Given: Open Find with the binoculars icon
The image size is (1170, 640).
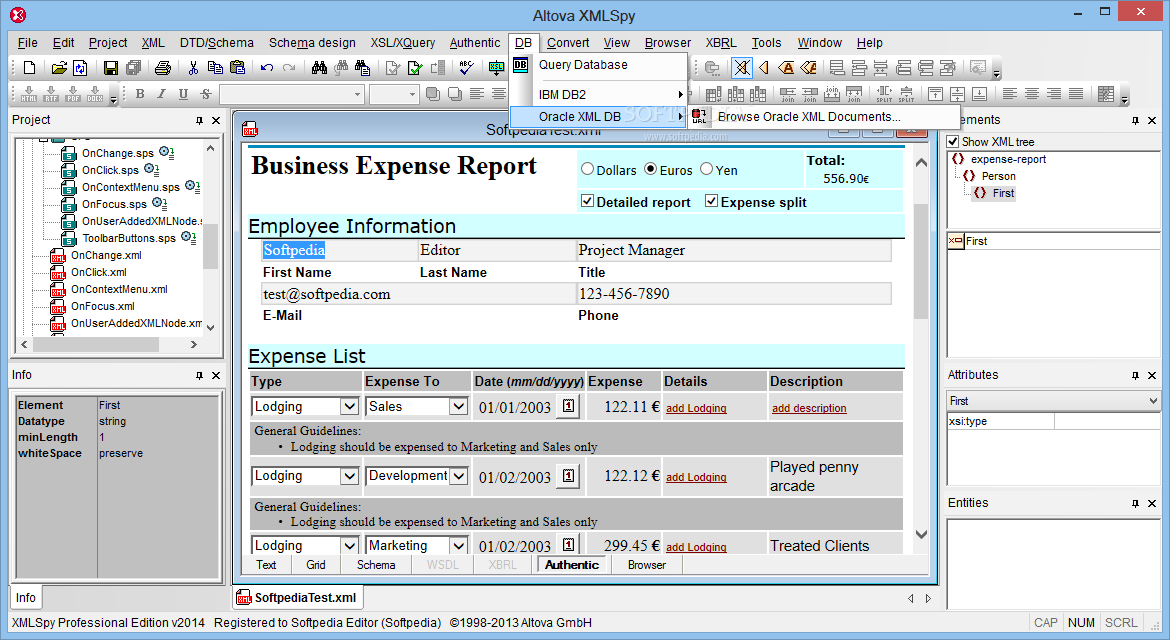Looking at the screenshot, I should (319, 68).
